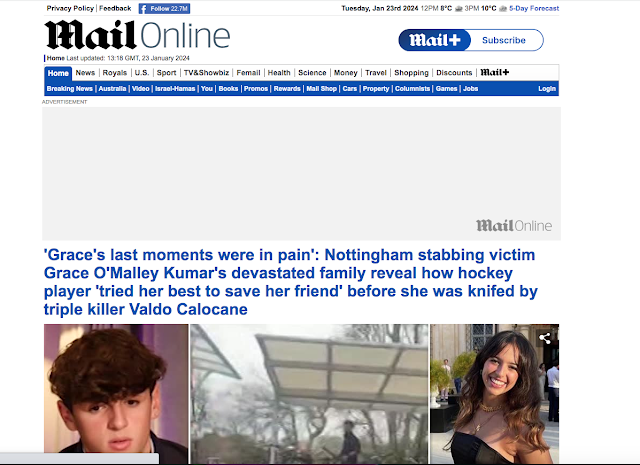Image resolution: width=640 pixels, height=465 pixels.
Task: Click the Facebook Follow button
Action: click(164, 9)
